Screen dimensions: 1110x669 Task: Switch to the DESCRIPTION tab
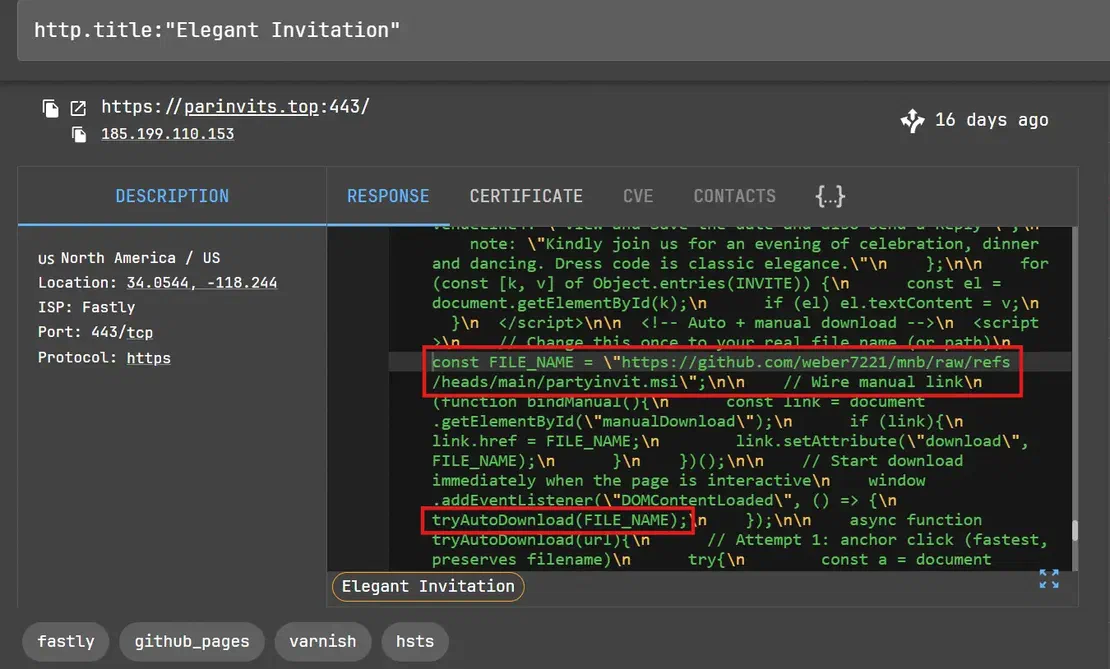(172, 196)
